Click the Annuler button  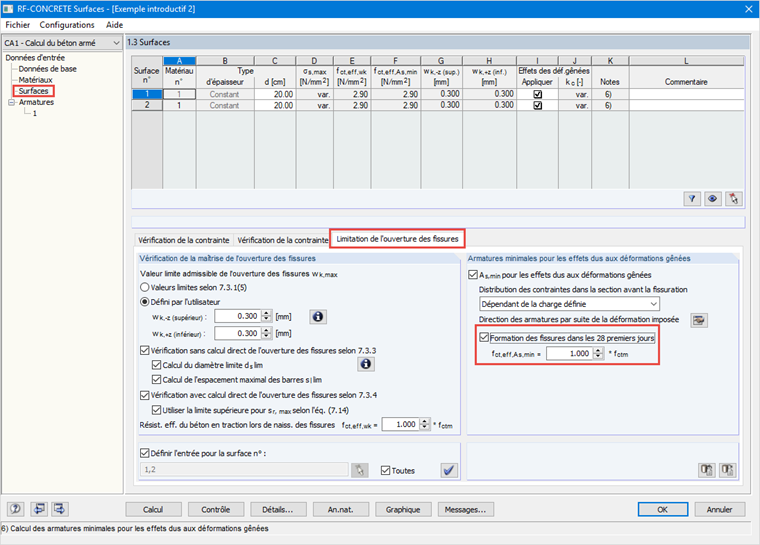click(719, 509)
